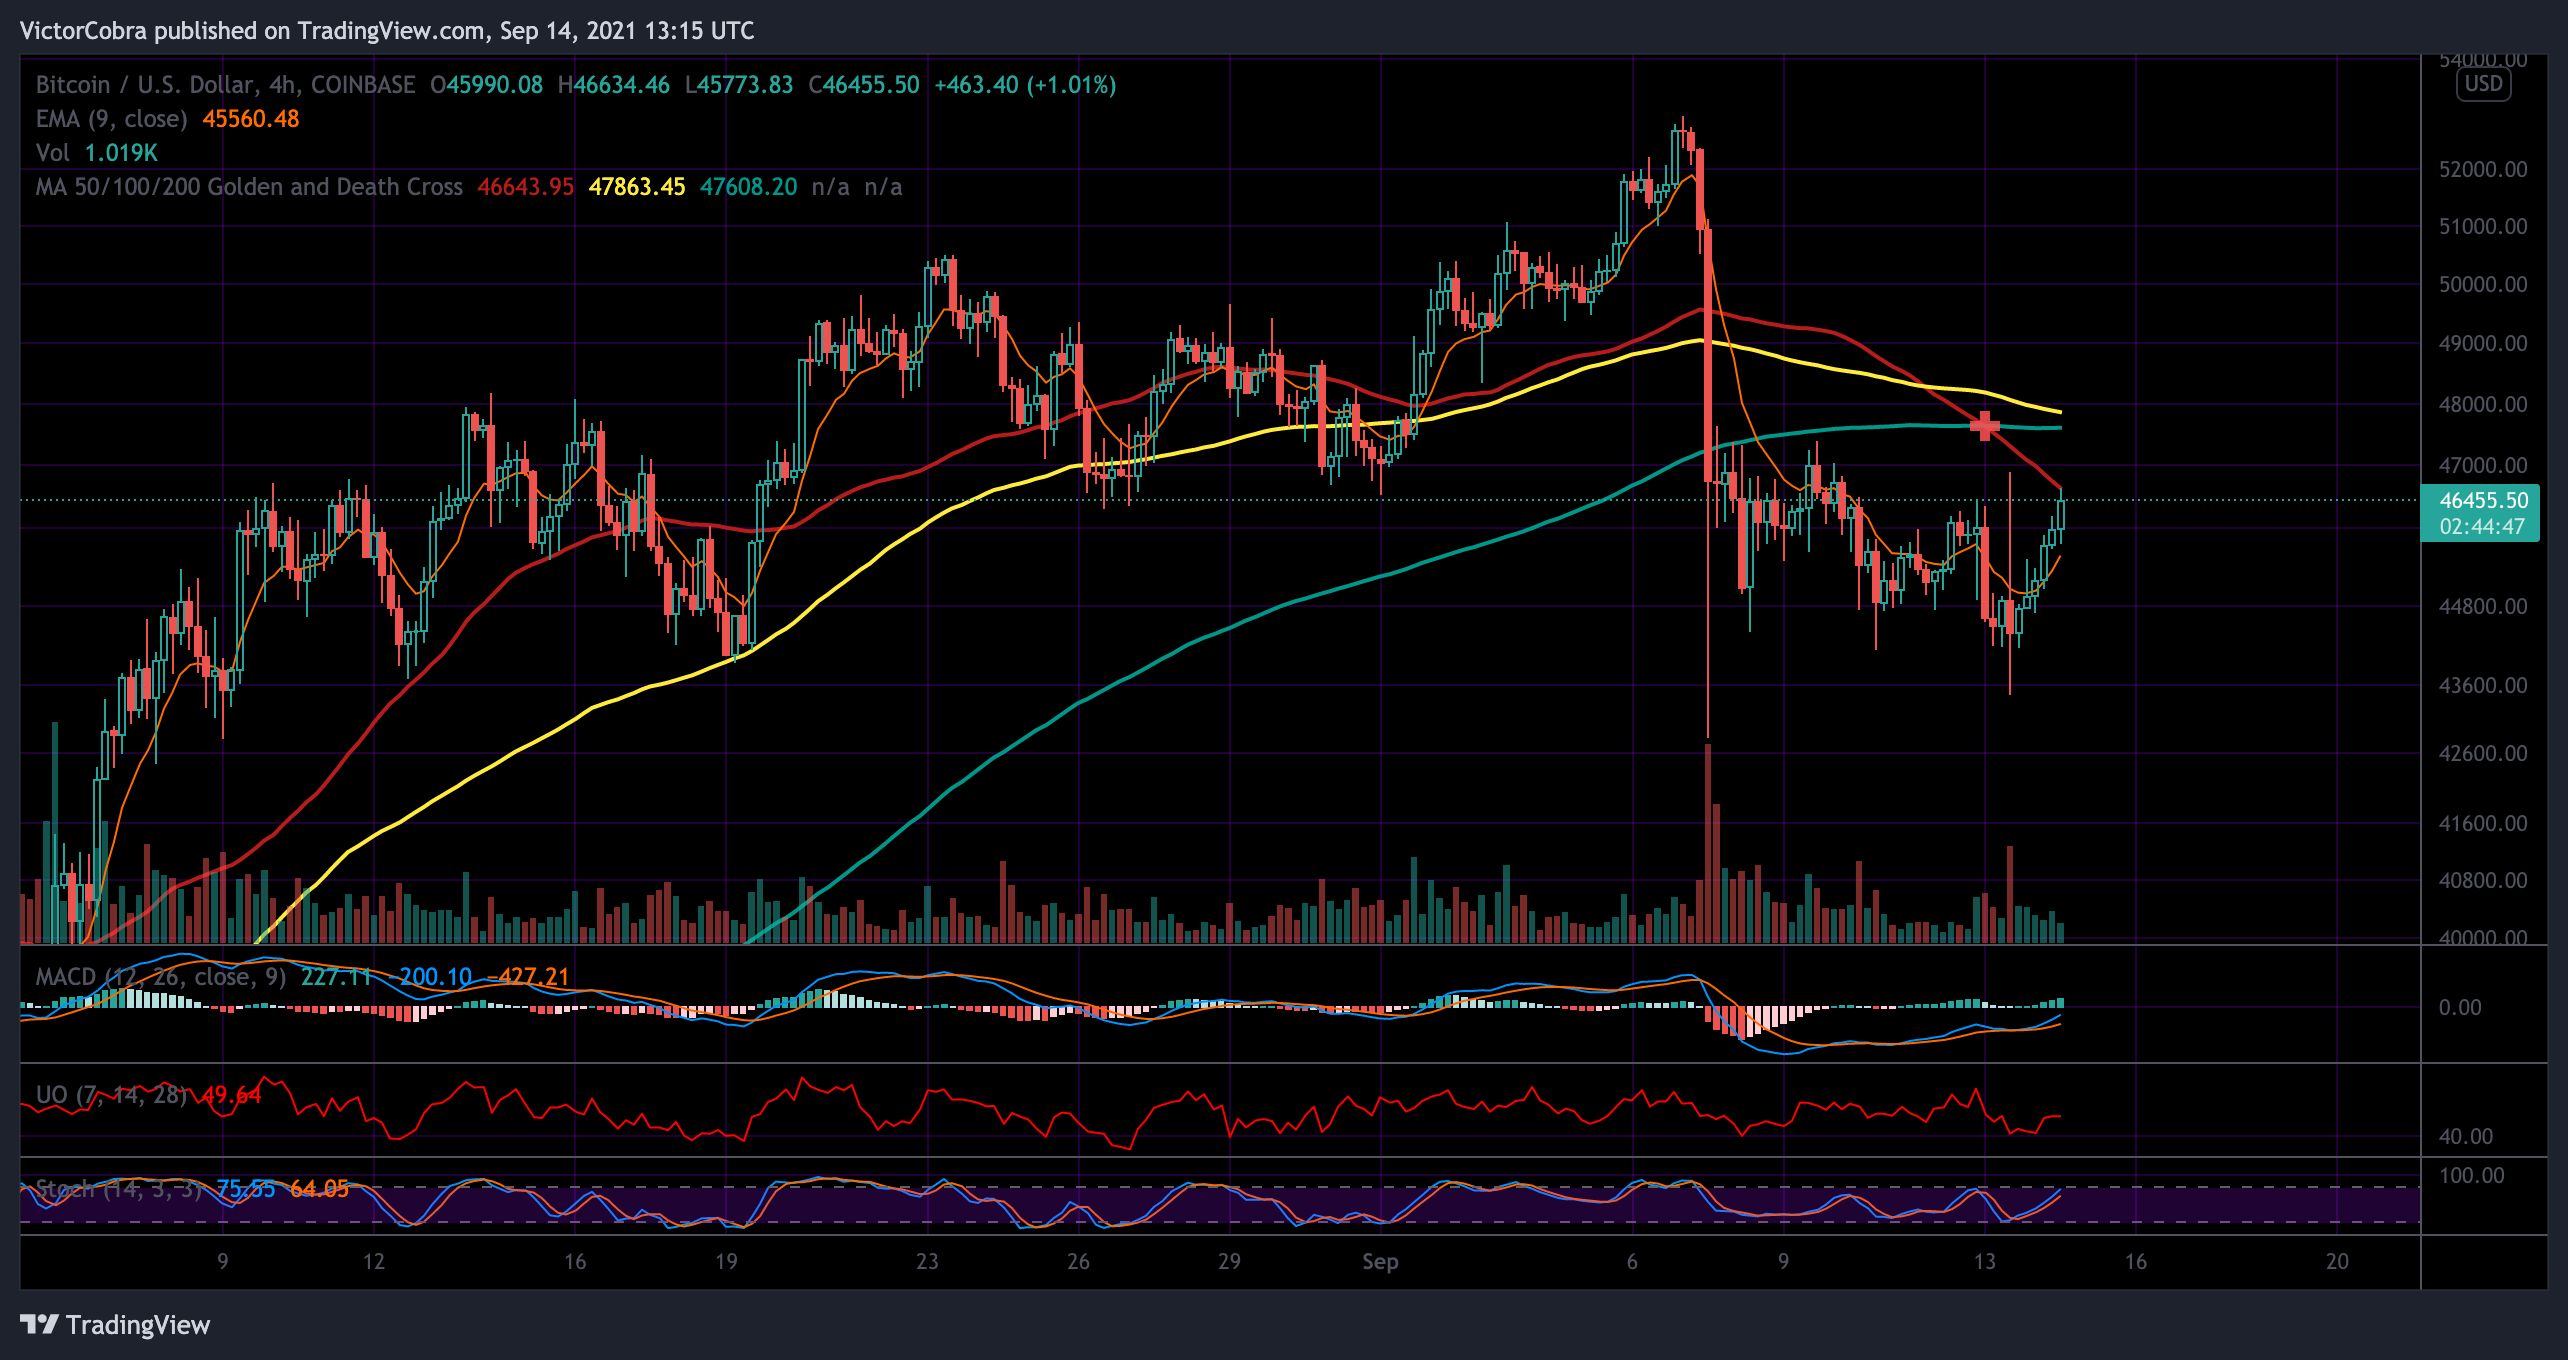
Task: Click the teal MA value 47608.20
Action: (749, 187)
